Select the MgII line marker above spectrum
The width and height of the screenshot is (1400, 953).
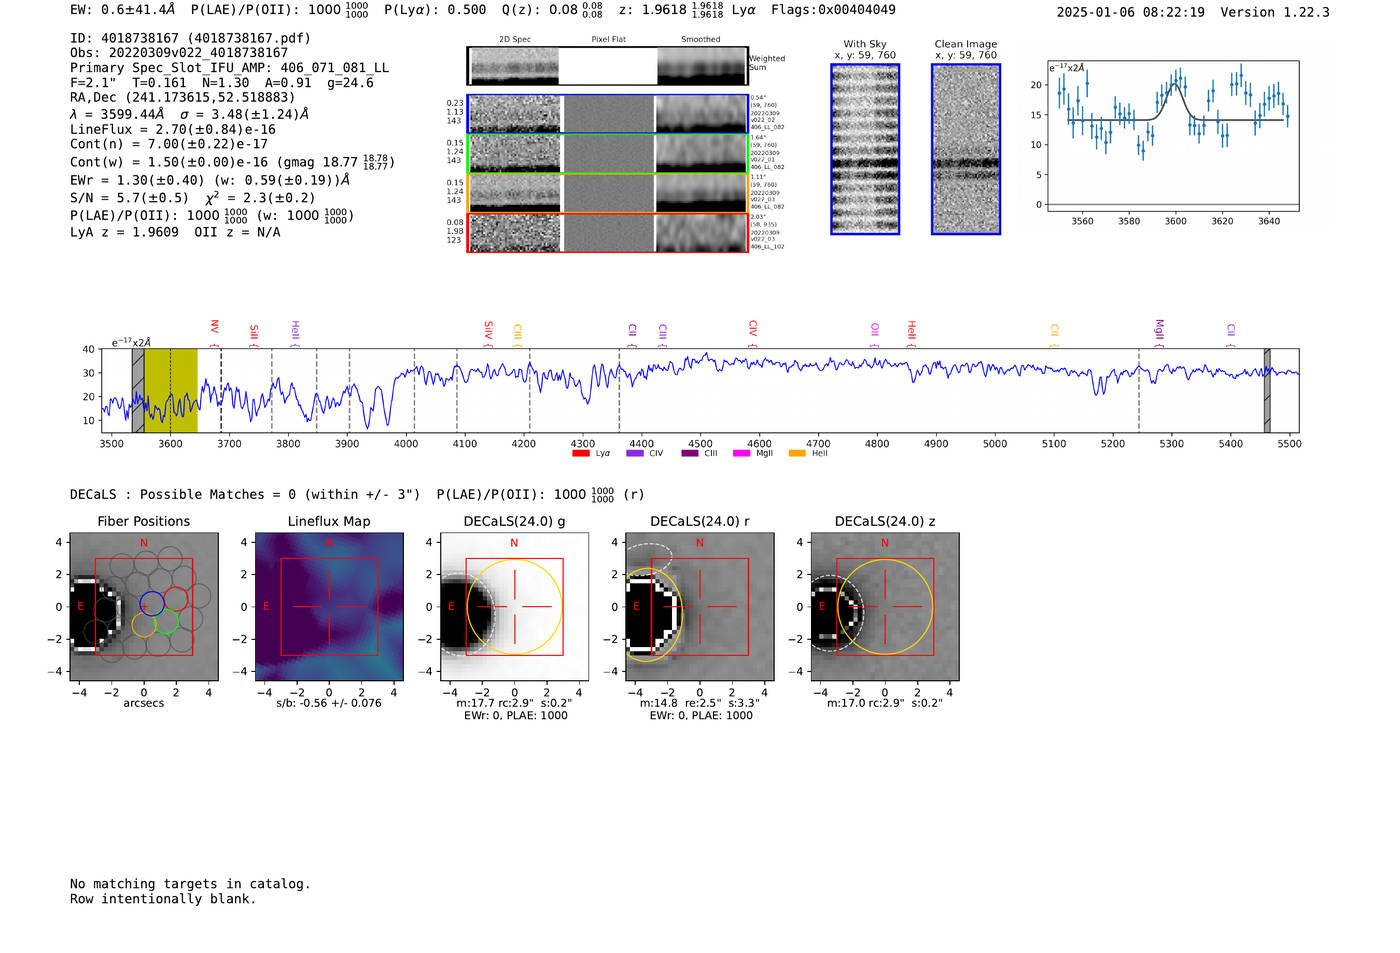(1159, 330)
